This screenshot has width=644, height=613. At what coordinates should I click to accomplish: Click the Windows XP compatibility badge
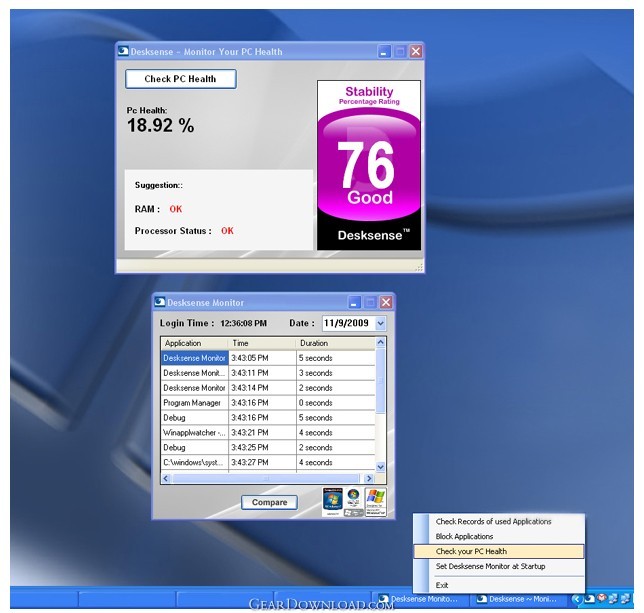376,502
